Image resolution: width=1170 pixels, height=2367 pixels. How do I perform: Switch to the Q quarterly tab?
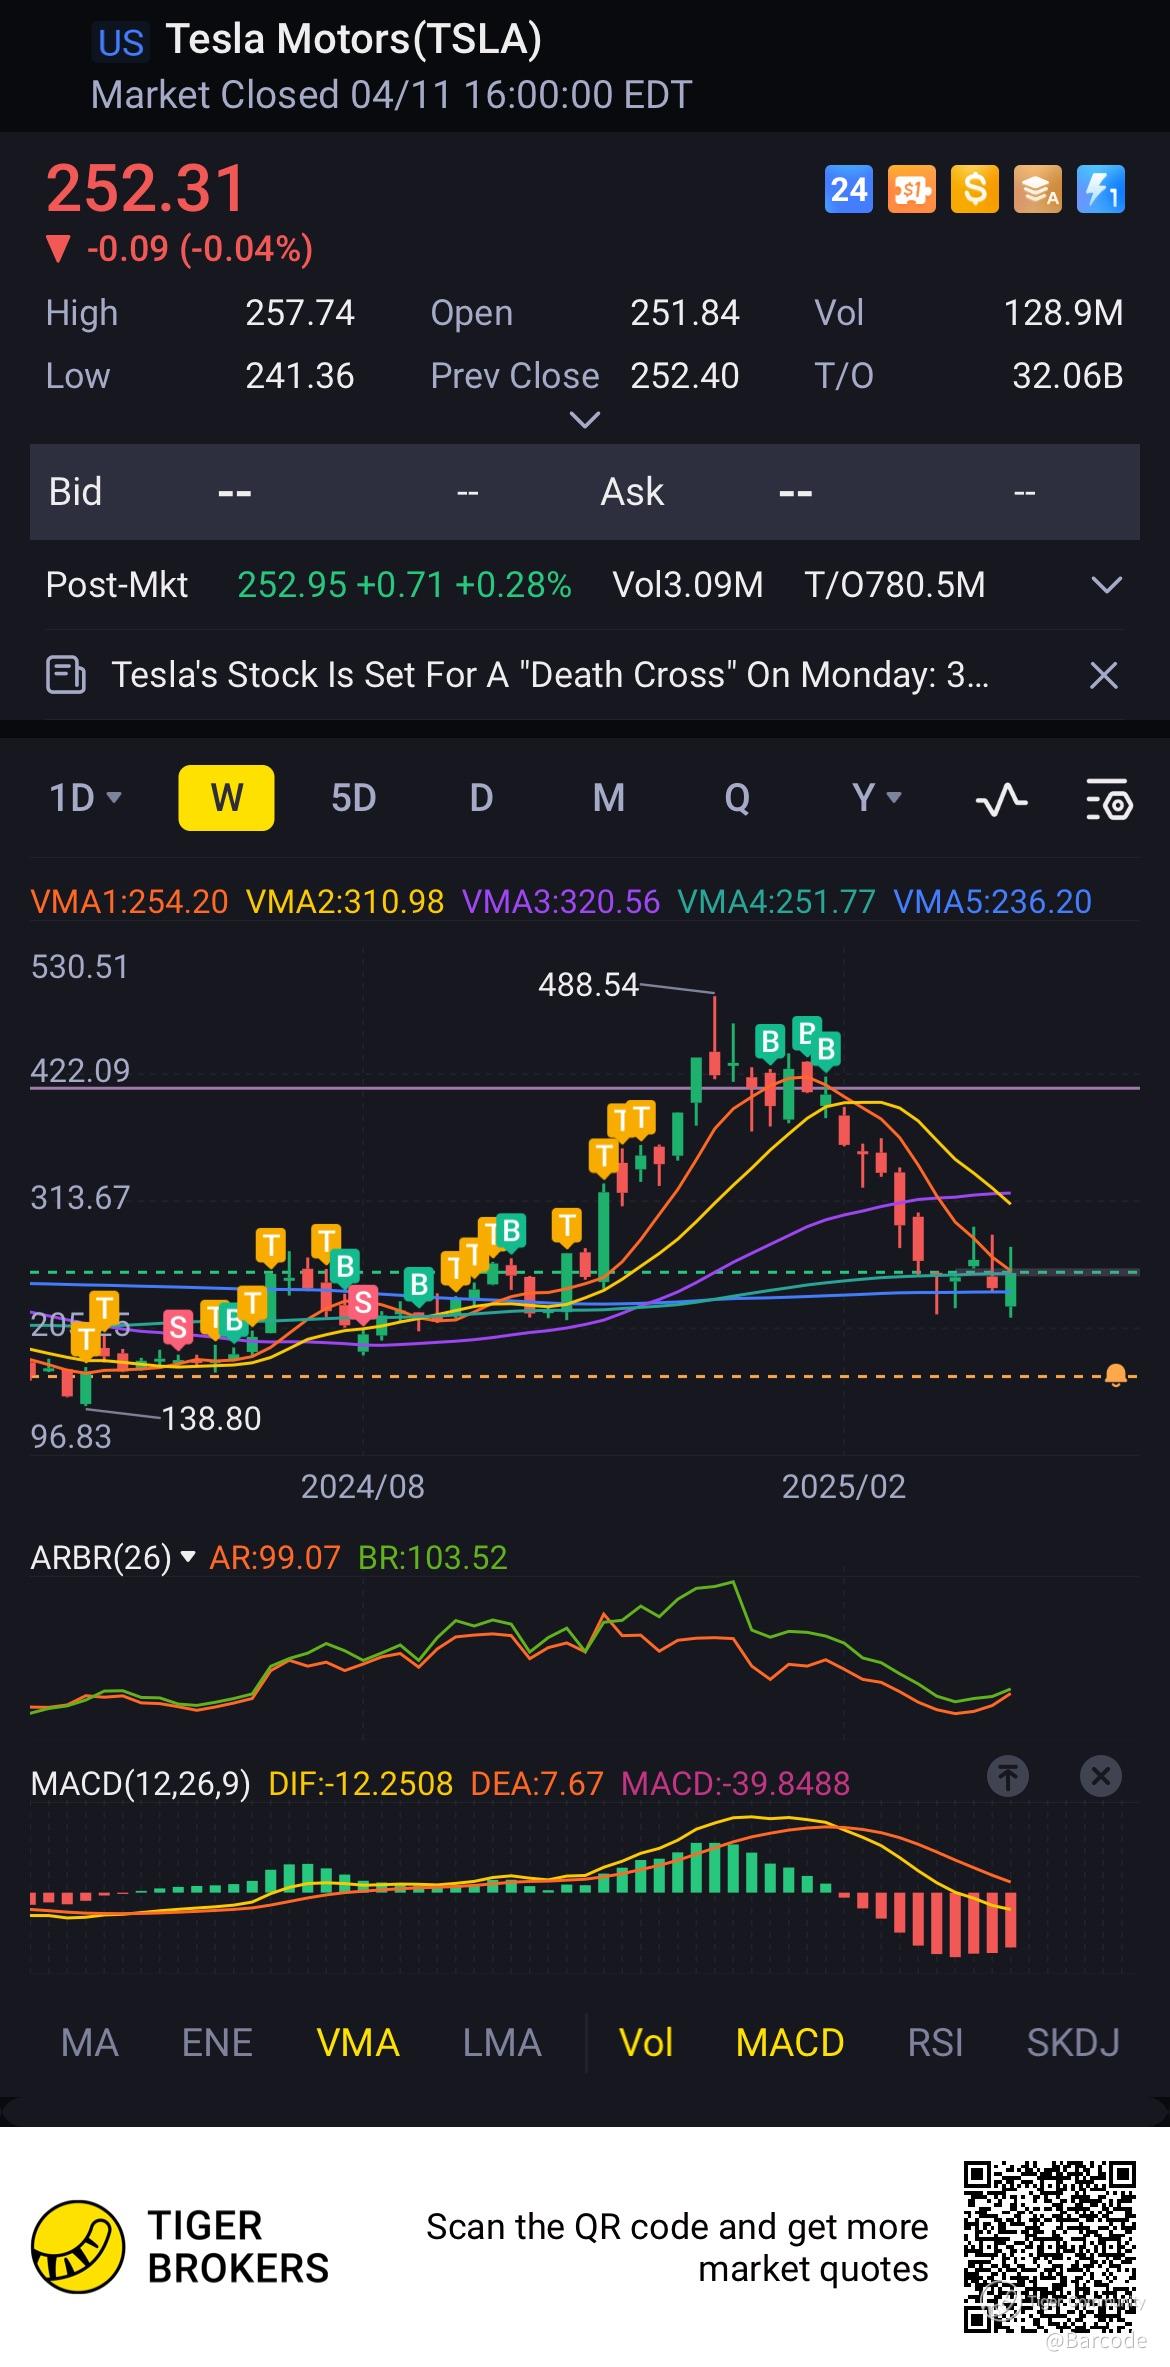(737, 798)
